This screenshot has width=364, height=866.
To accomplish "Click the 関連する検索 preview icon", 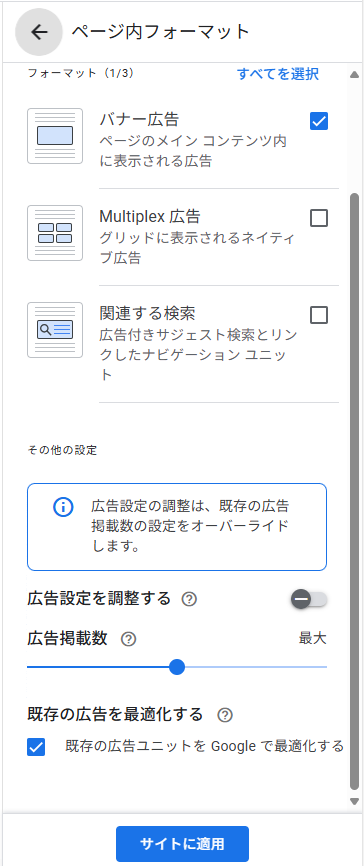I will tap(55, 330).
